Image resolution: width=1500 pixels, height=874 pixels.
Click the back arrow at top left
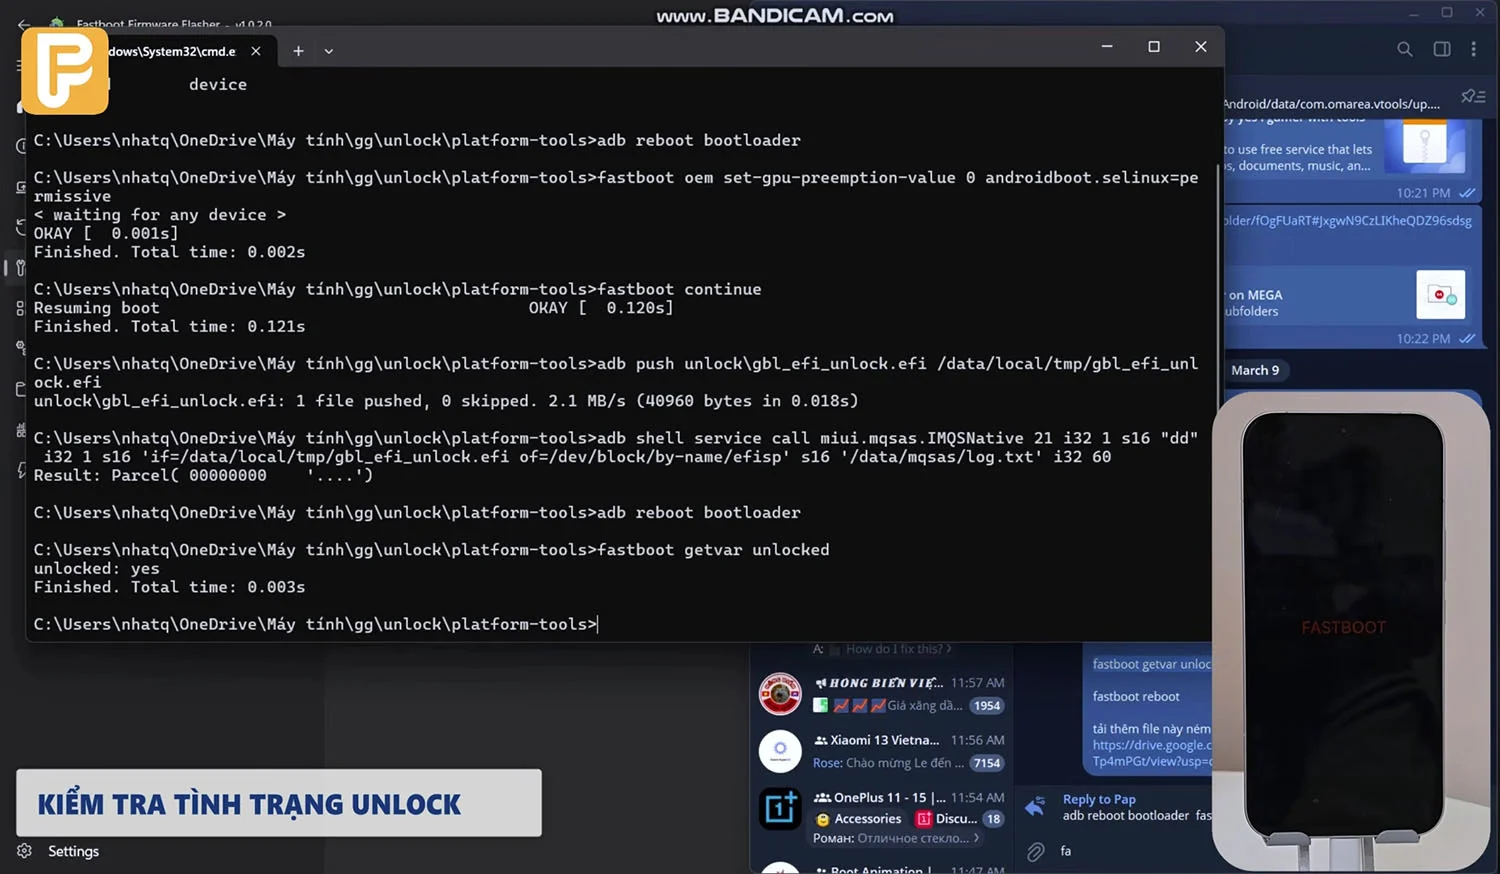tap(22, 24)
